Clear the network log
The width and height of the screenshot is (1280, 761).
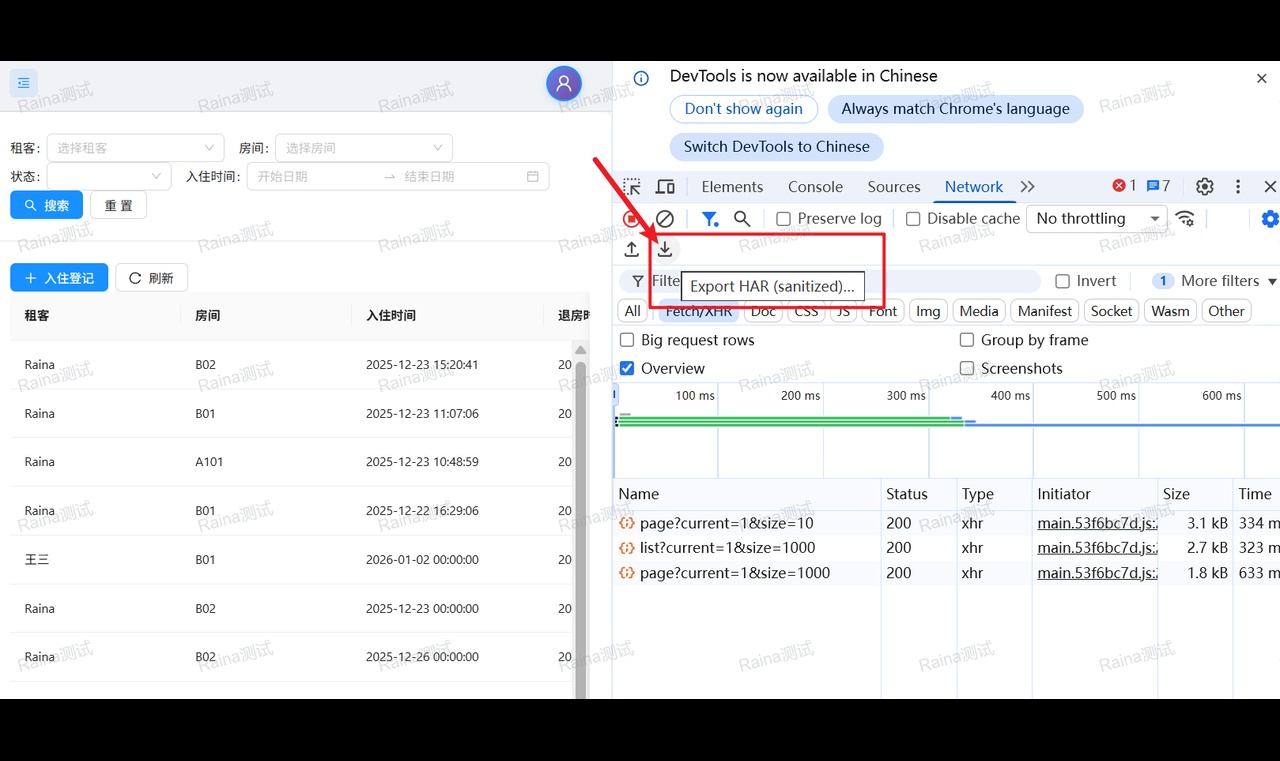coord(665,219)
